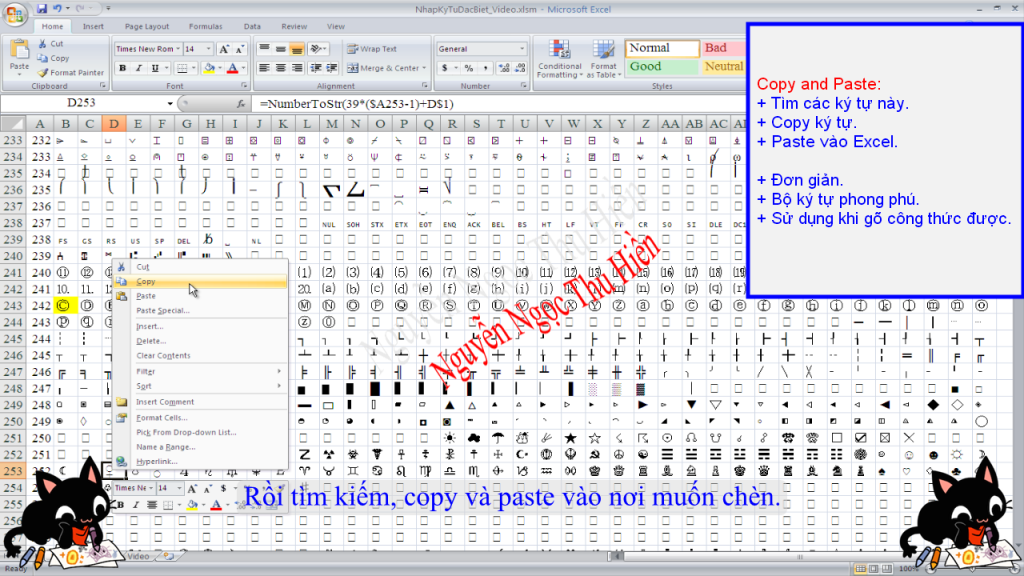Open the Alignment group dialog launcher

pos(425,86)
